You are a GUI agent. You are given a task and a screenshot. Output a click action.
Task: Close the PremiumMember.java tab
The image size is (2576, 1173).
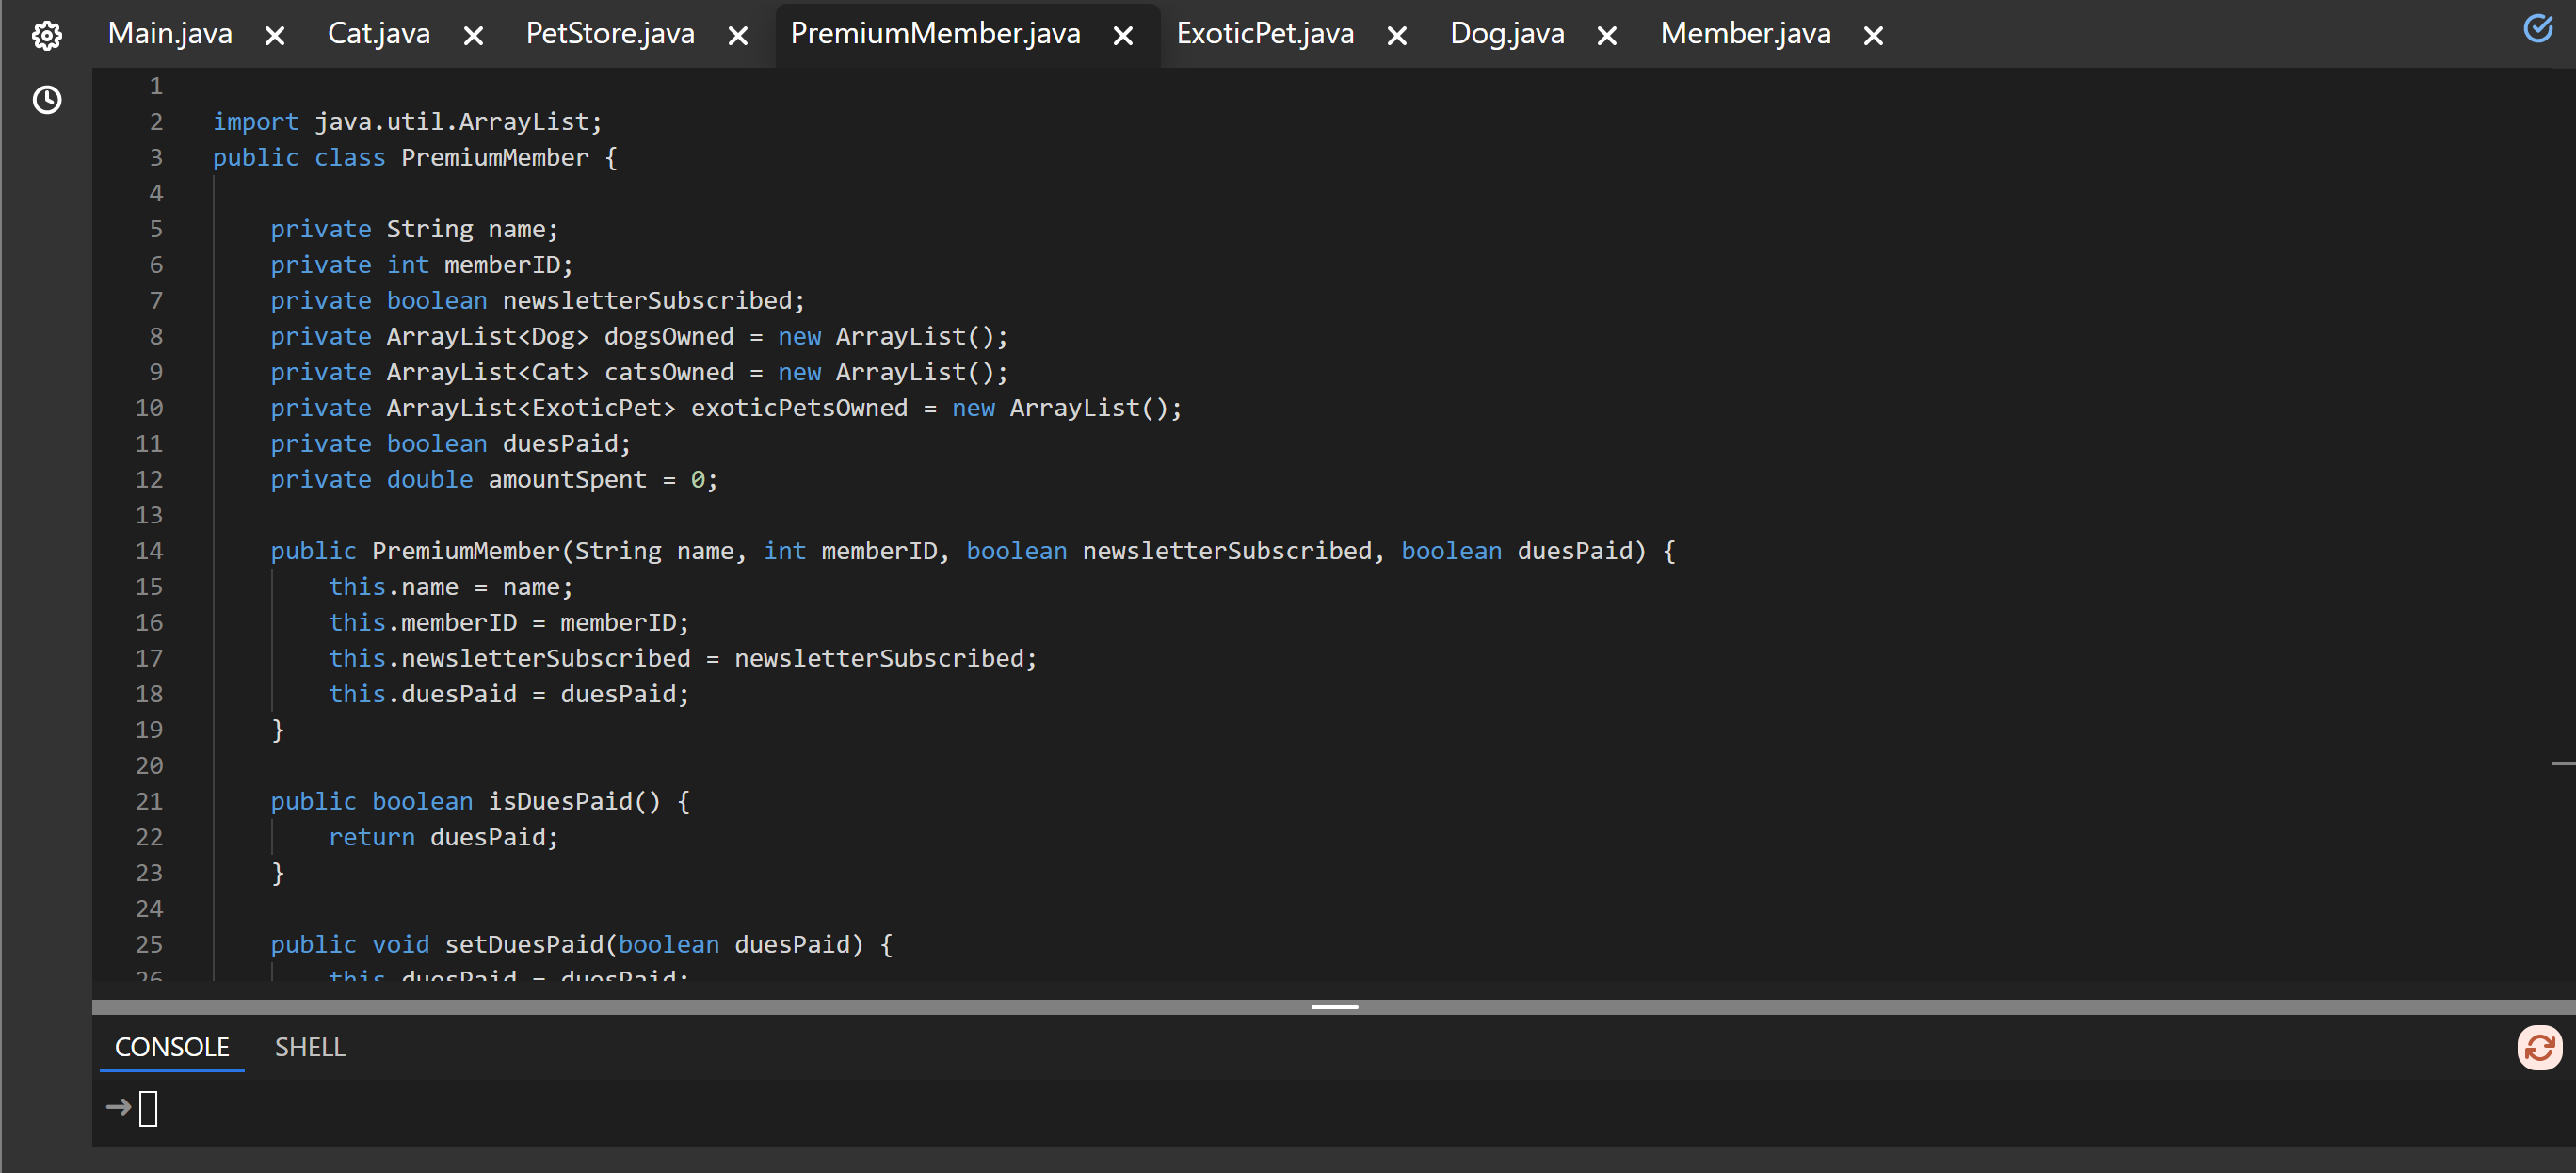tap(1123, 36)
